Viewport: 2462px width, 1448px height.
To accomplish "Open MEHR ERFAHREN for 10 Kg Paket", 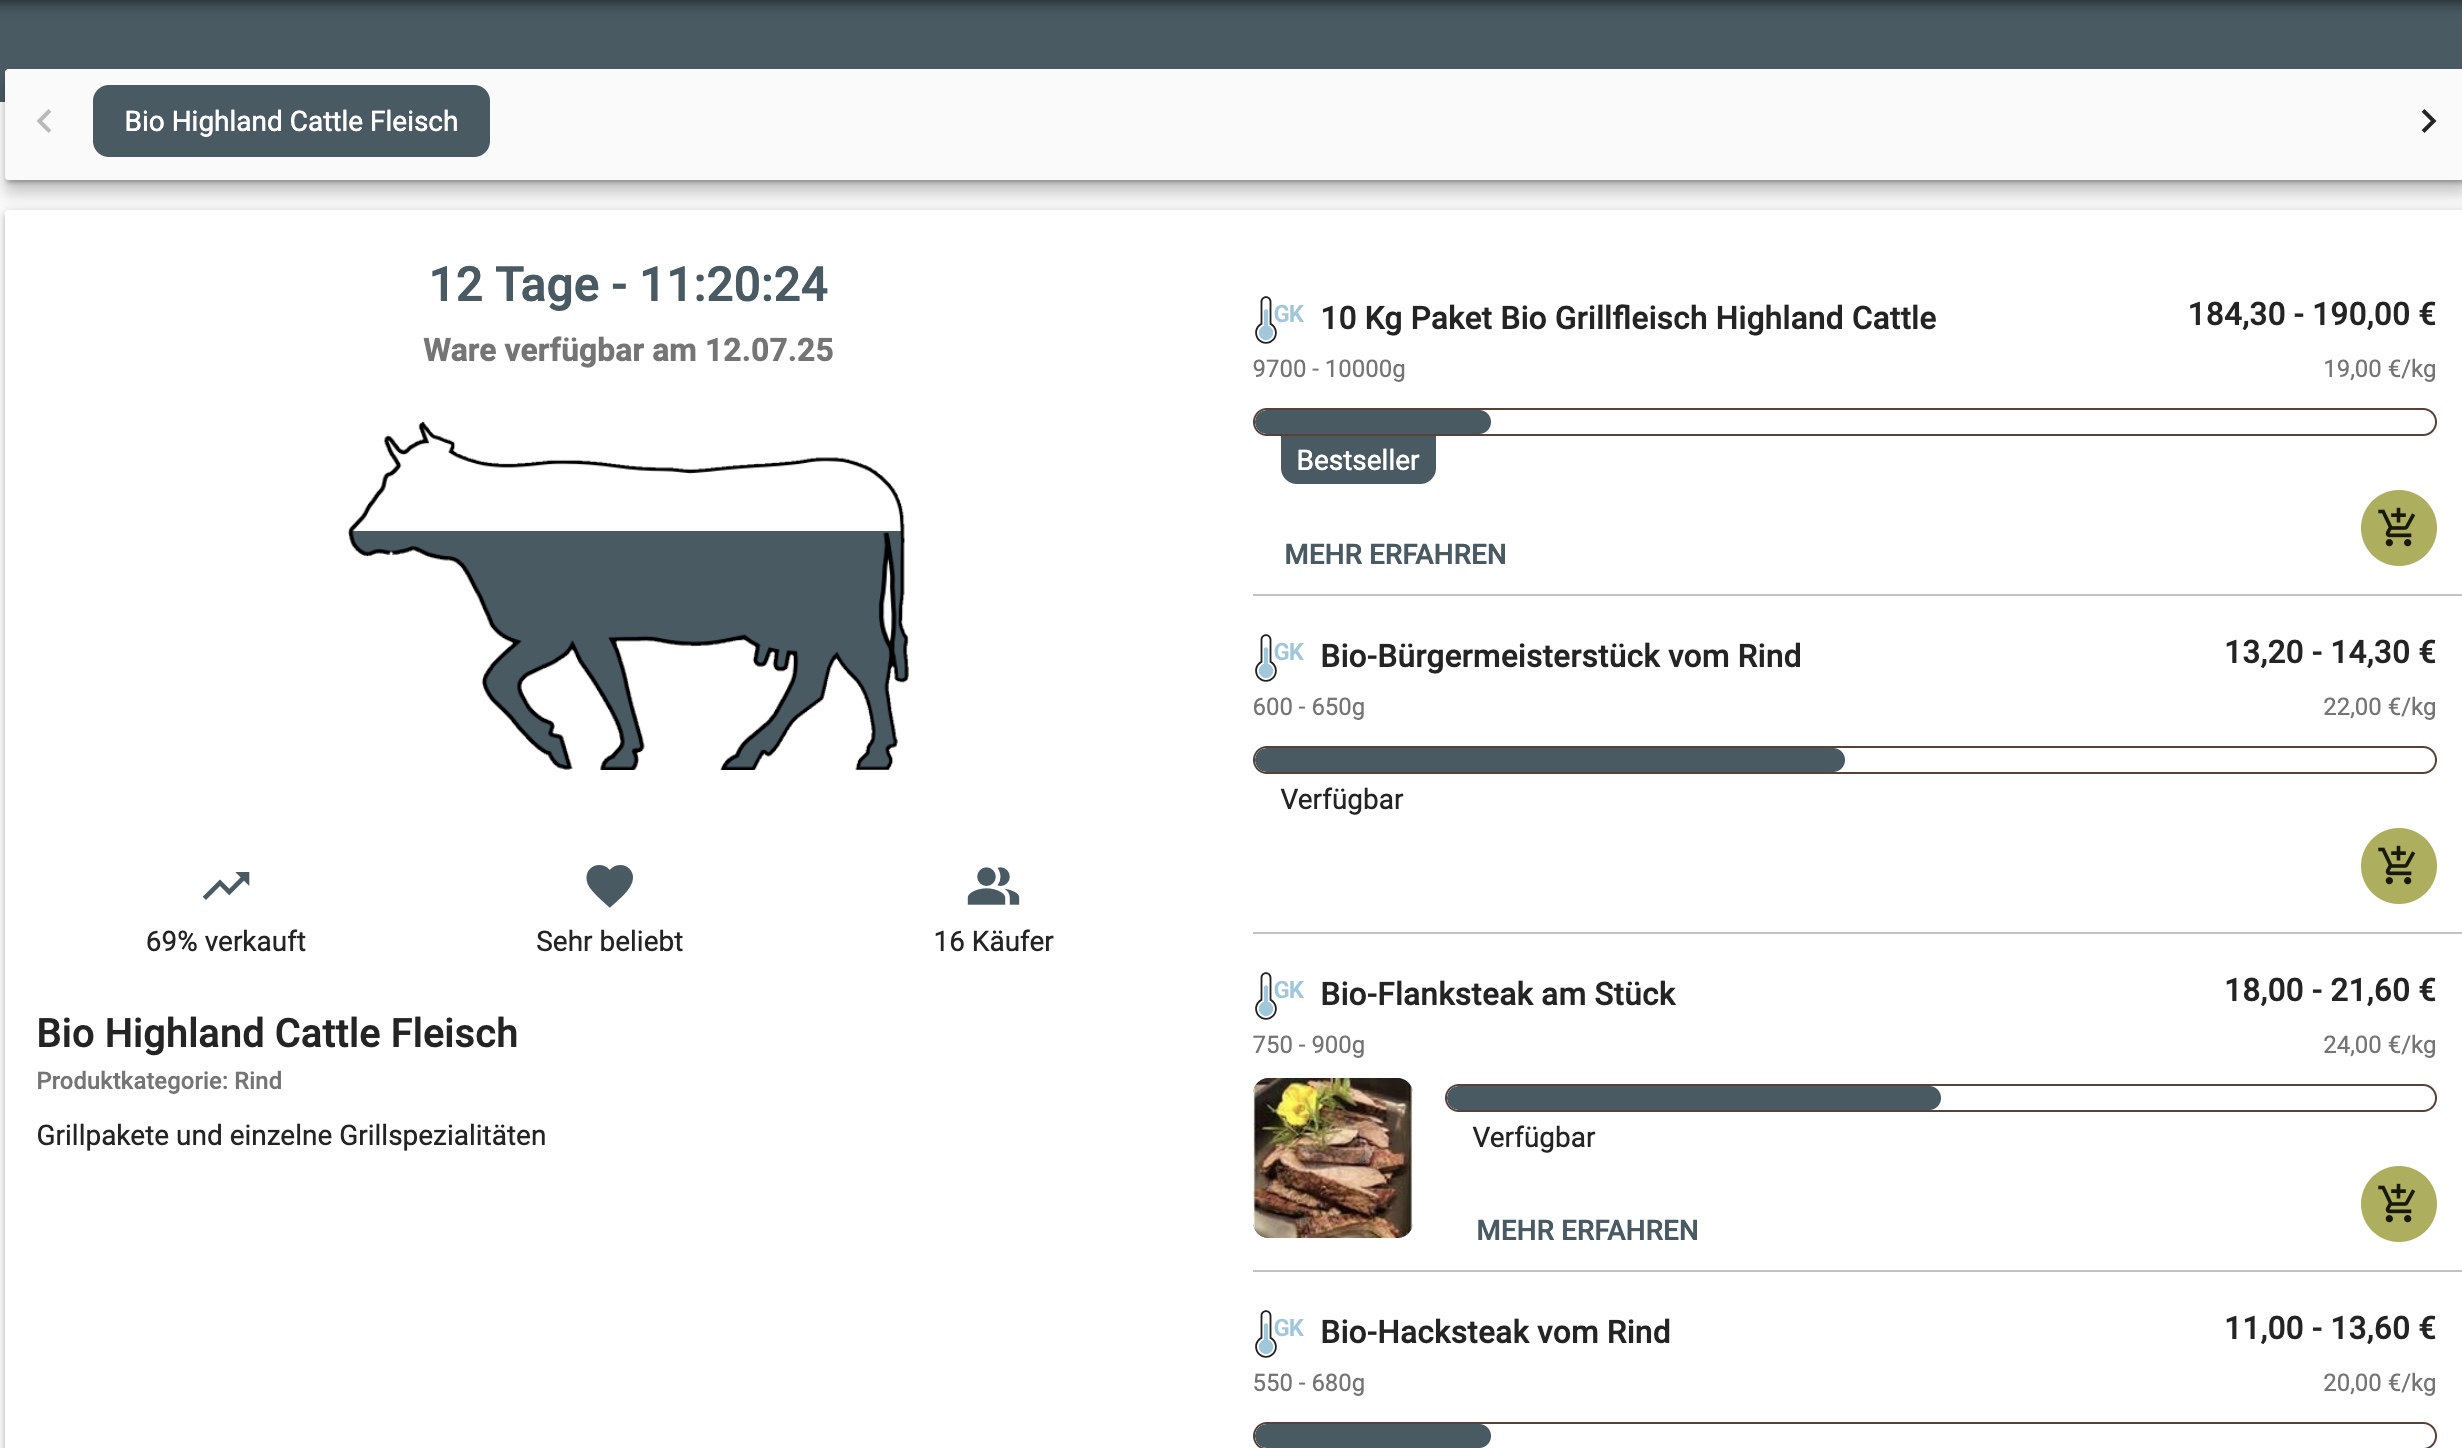I will (x=1395, y=554).
